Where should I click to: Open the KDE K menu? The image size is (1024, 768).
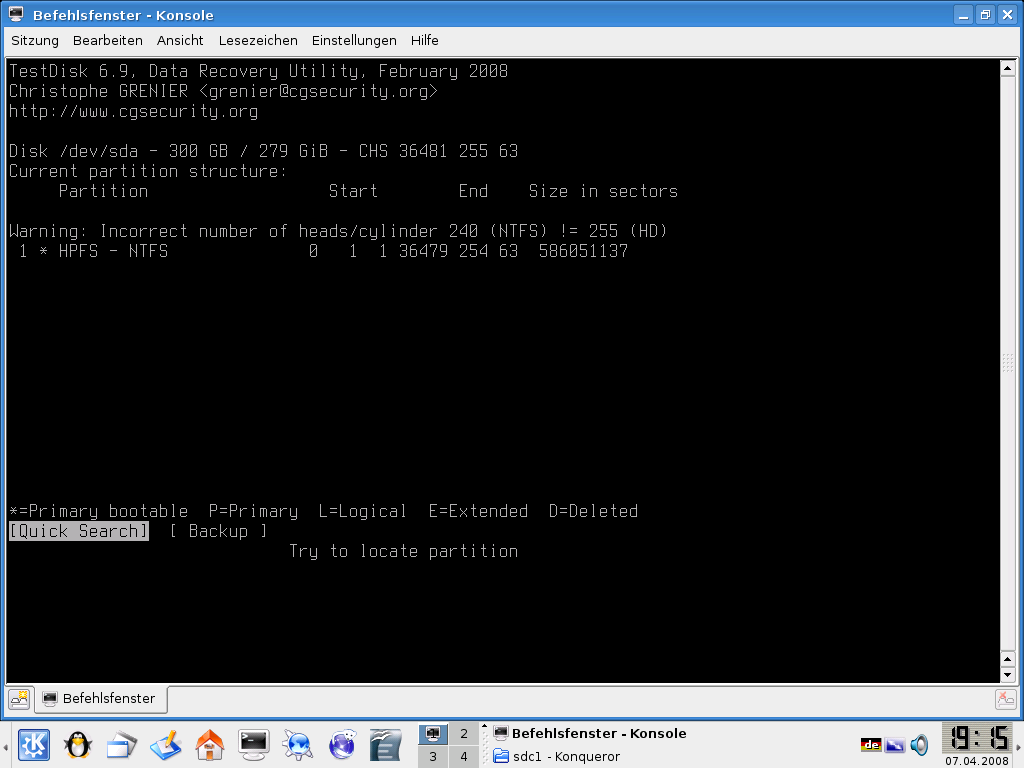tap(33, 744)
